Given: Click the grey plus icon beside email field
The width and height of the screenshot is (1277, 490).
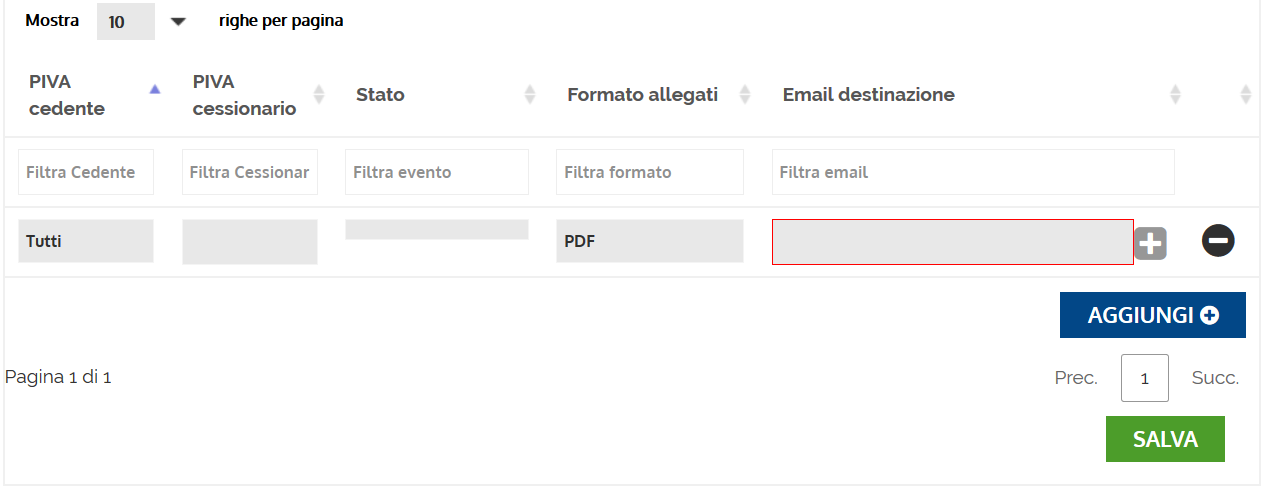Looking at the screenshot, I should (1150, 243).
